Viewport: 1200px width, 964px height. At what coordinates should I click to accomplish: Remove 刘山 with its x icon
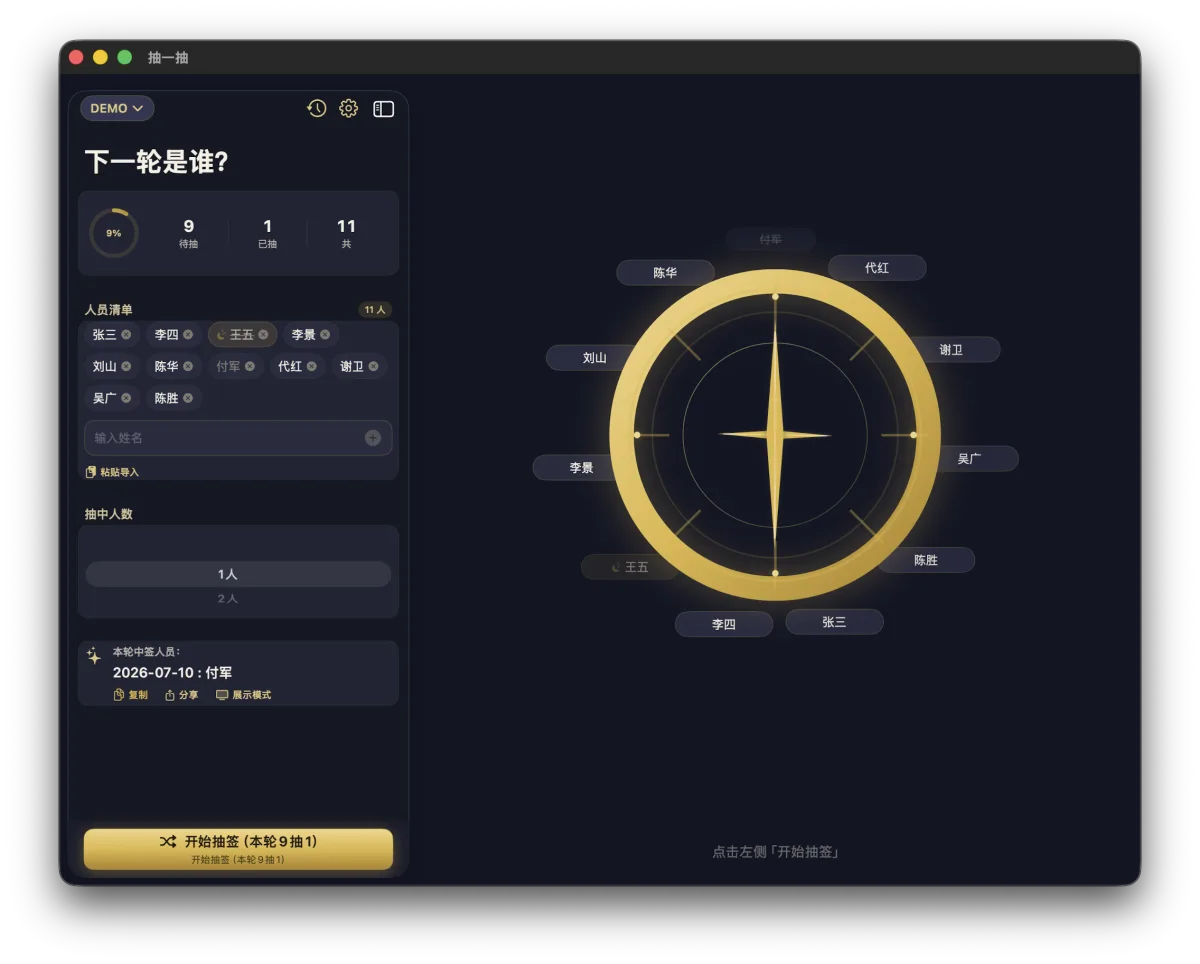tap(126, 366)
